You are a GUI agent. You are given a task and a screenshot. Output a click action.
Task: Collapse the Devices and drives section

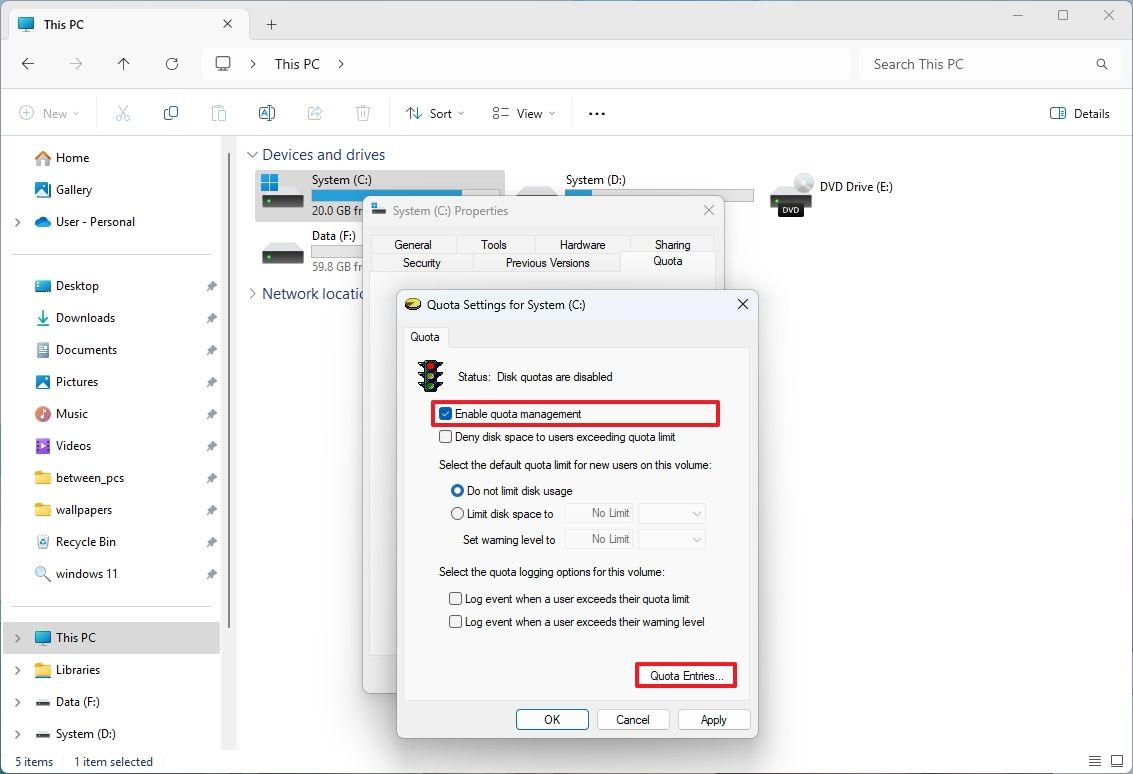coord(252,154)
